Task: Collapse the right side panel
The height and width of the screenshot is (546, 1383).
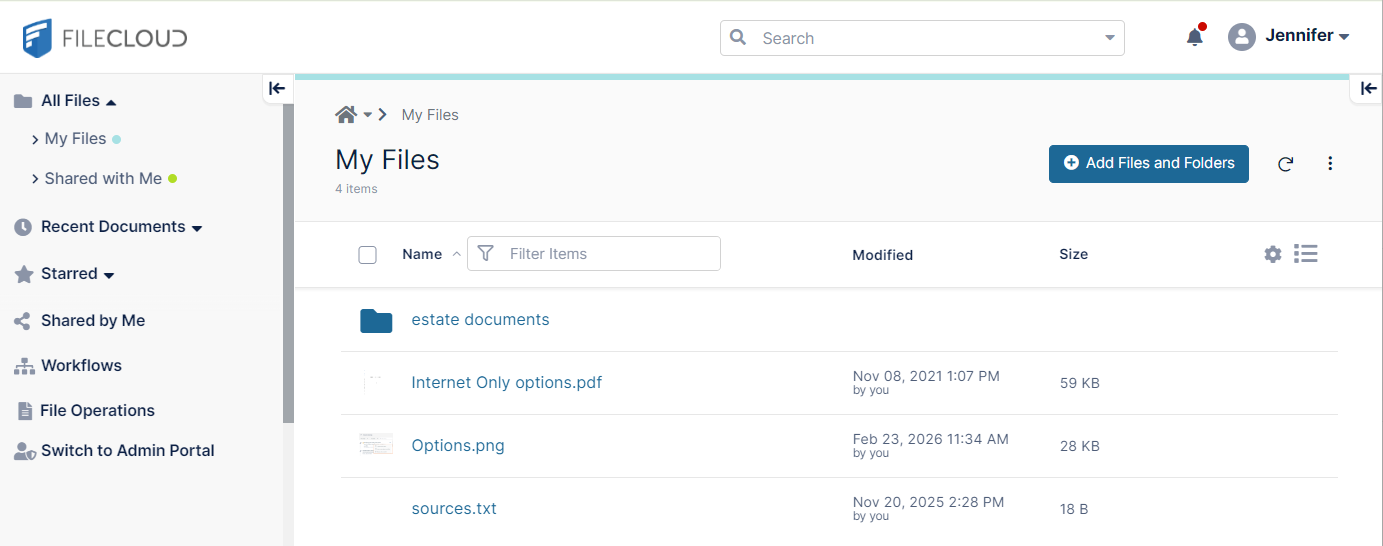Action: (x=1368, y=88)
